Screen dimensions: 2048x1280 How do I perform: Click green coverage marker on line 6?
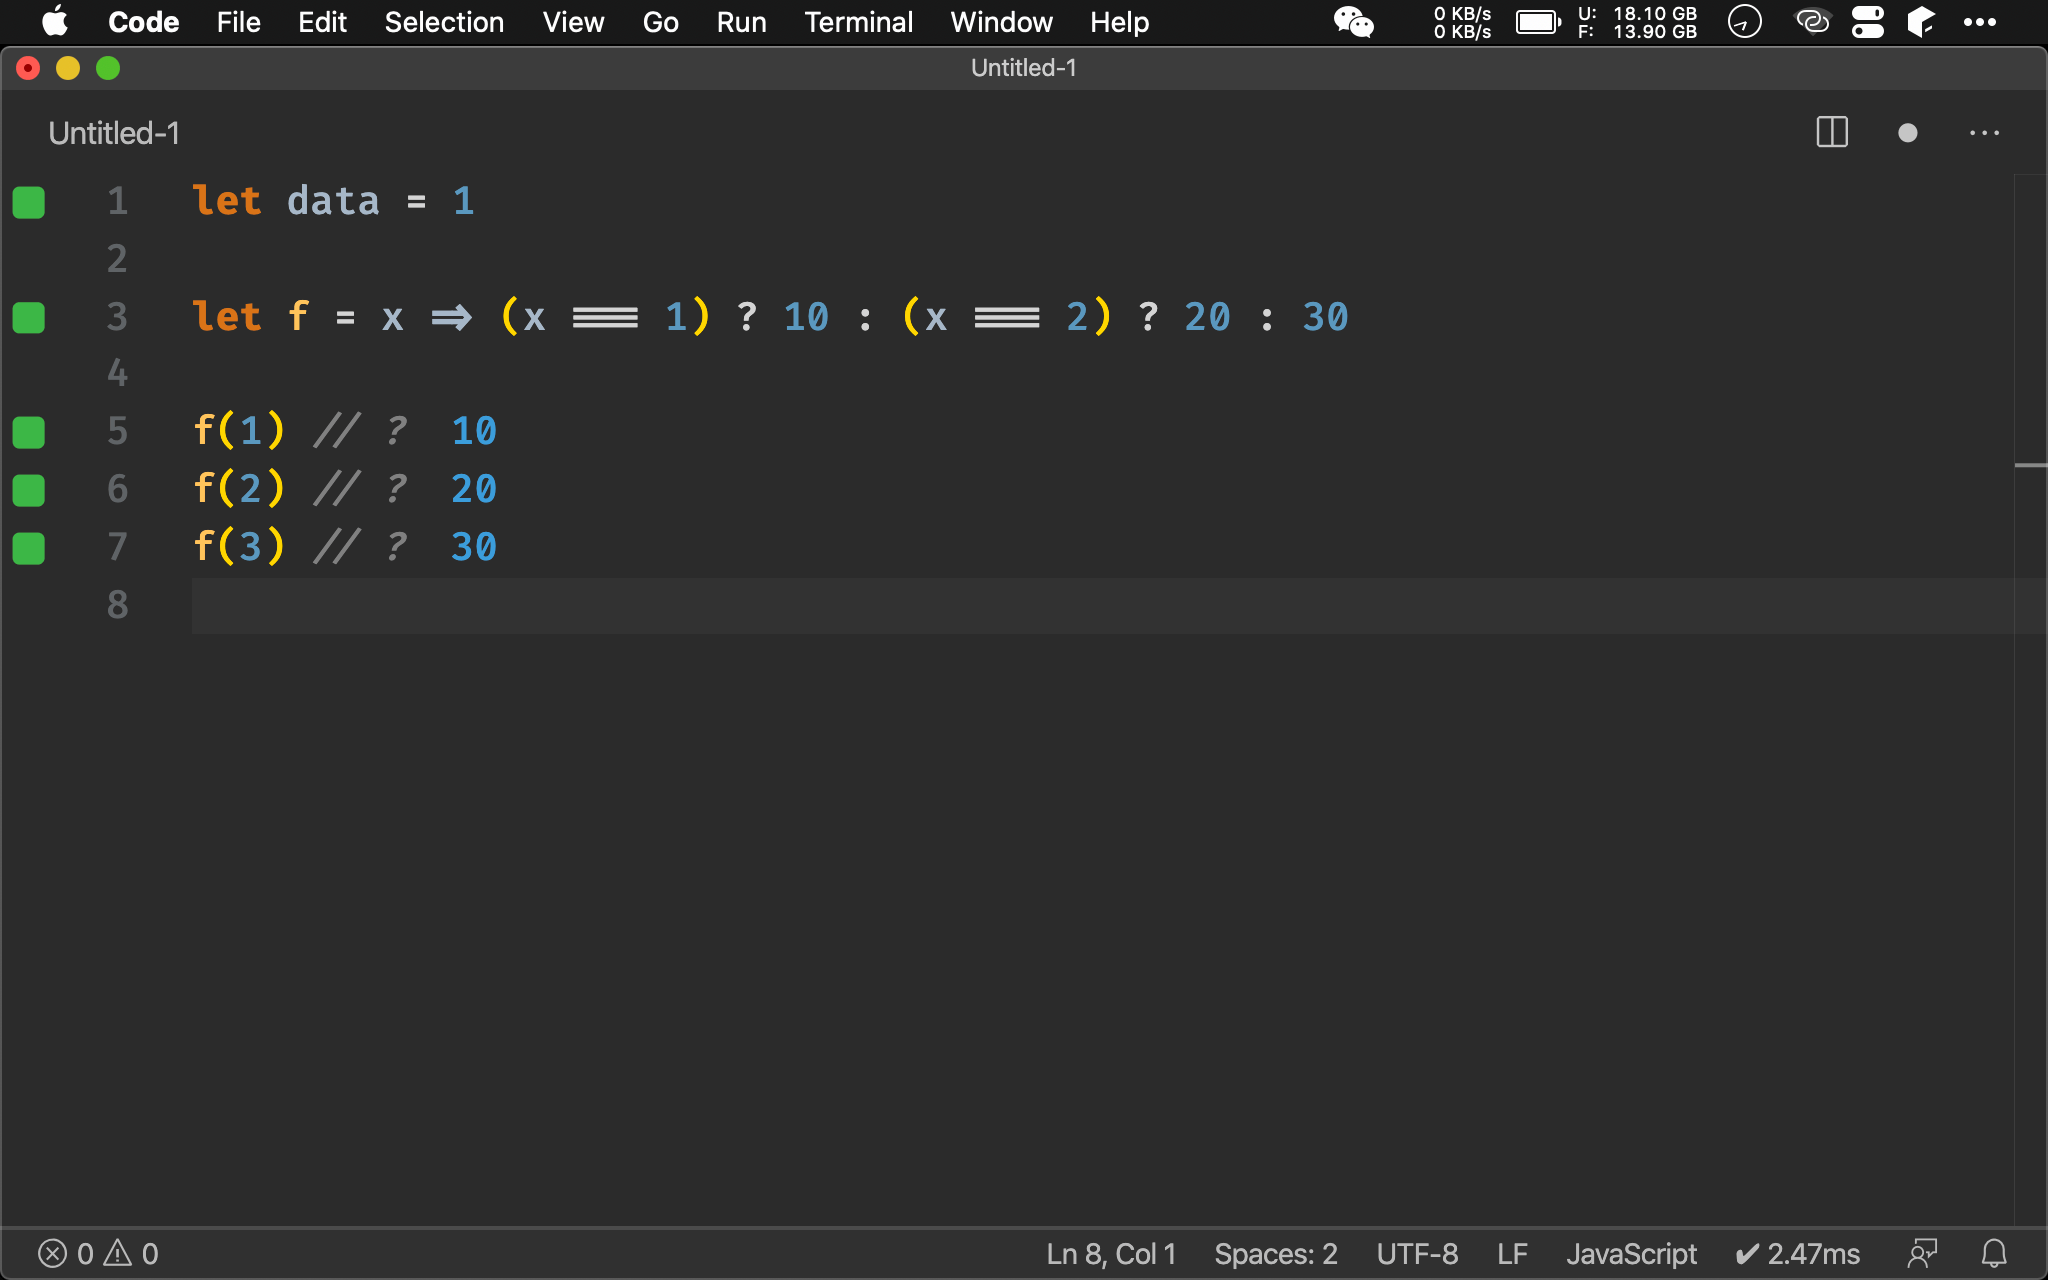(x=29, y=491)
